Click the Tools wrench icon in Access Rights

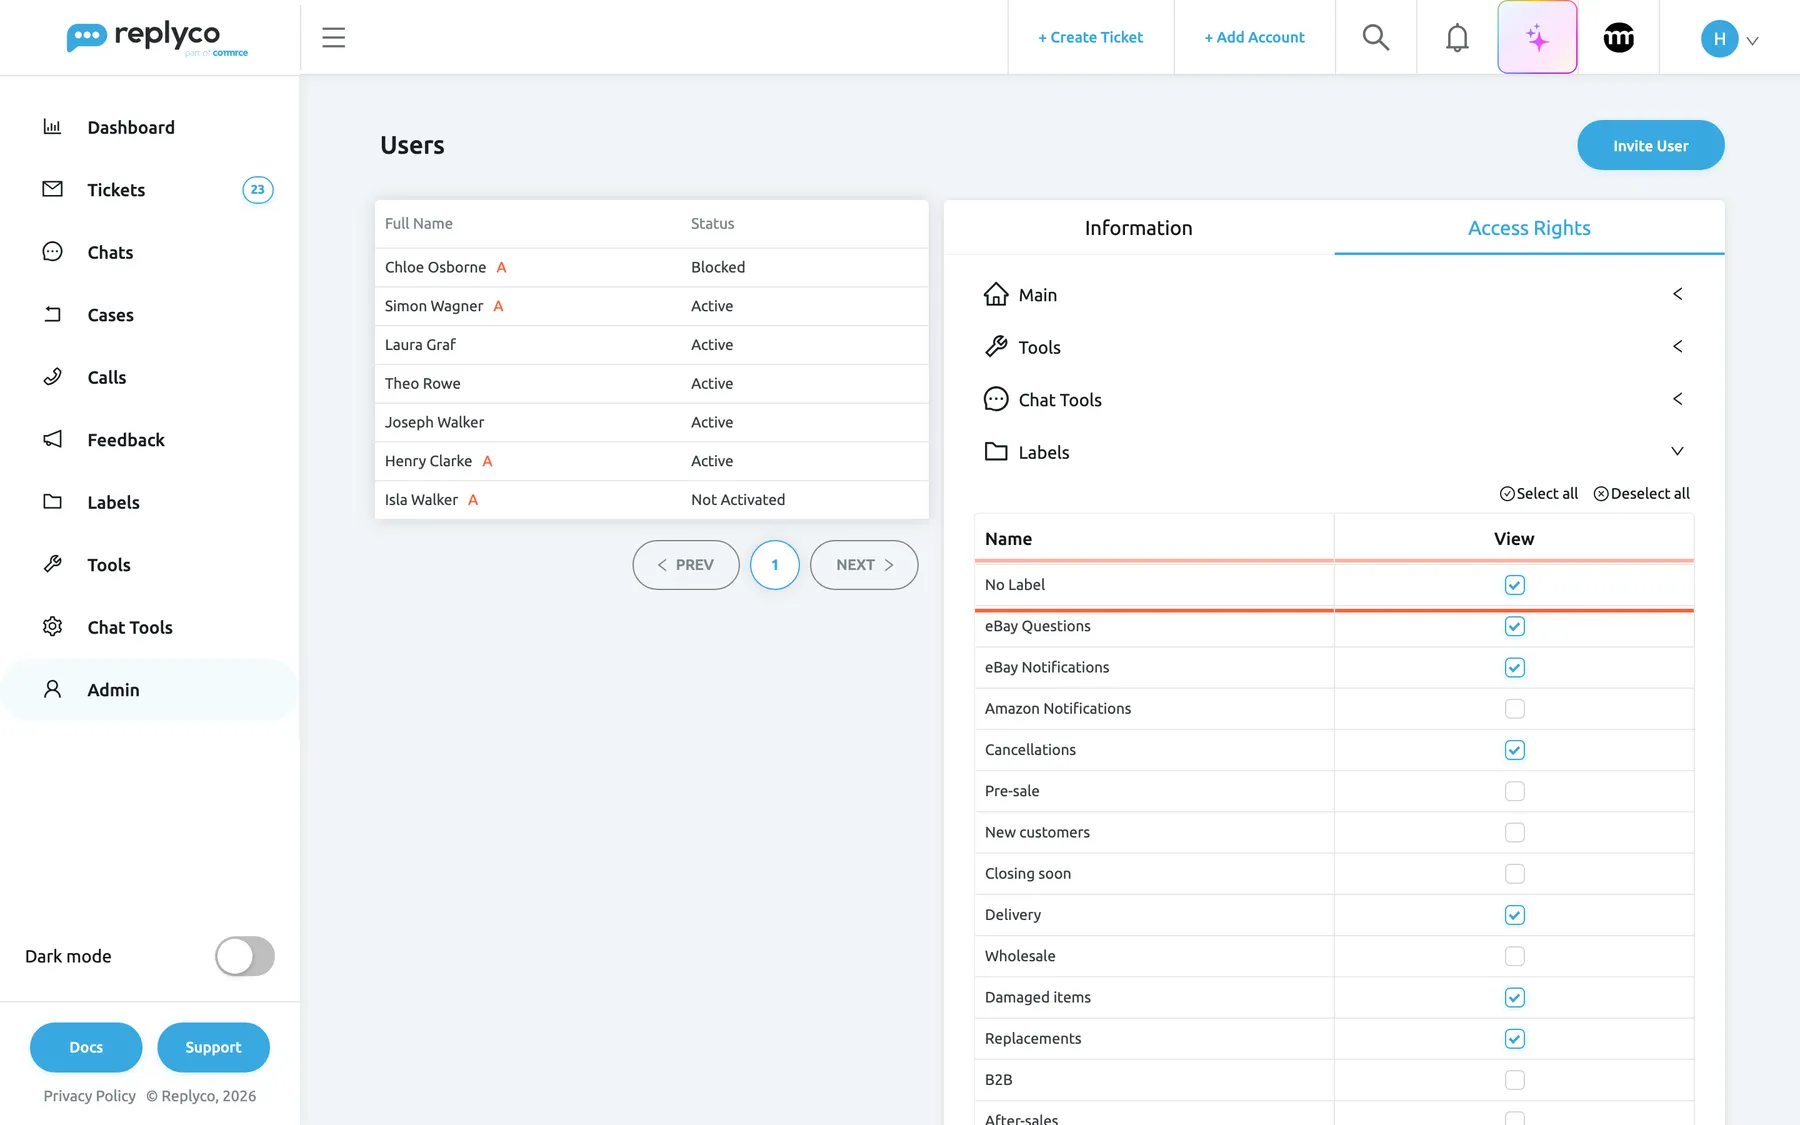996,346
